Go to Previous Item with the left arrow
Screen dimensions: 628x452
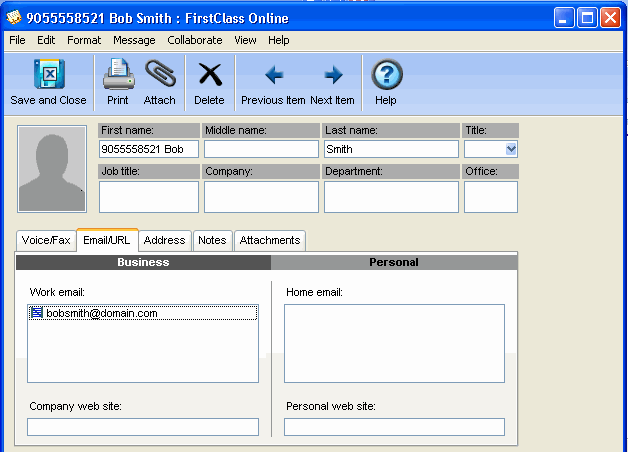coord(273,75)
